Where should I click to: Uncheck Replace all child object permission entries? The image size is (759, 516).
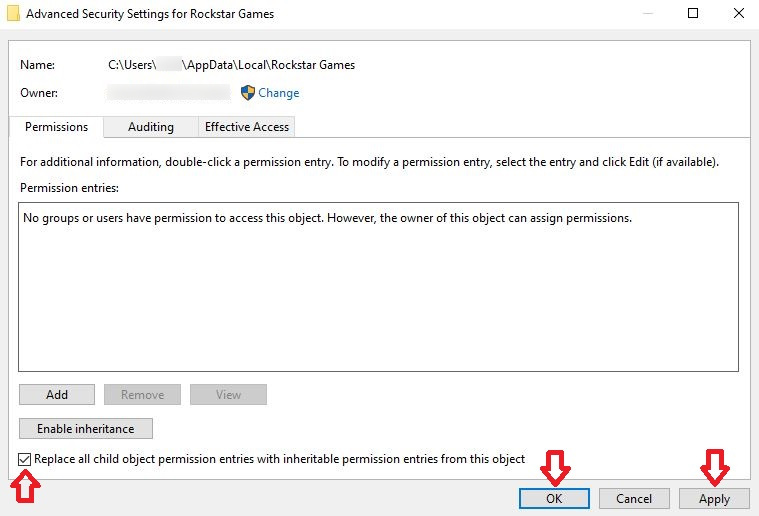pyautogui.click(x=25, y=459)
